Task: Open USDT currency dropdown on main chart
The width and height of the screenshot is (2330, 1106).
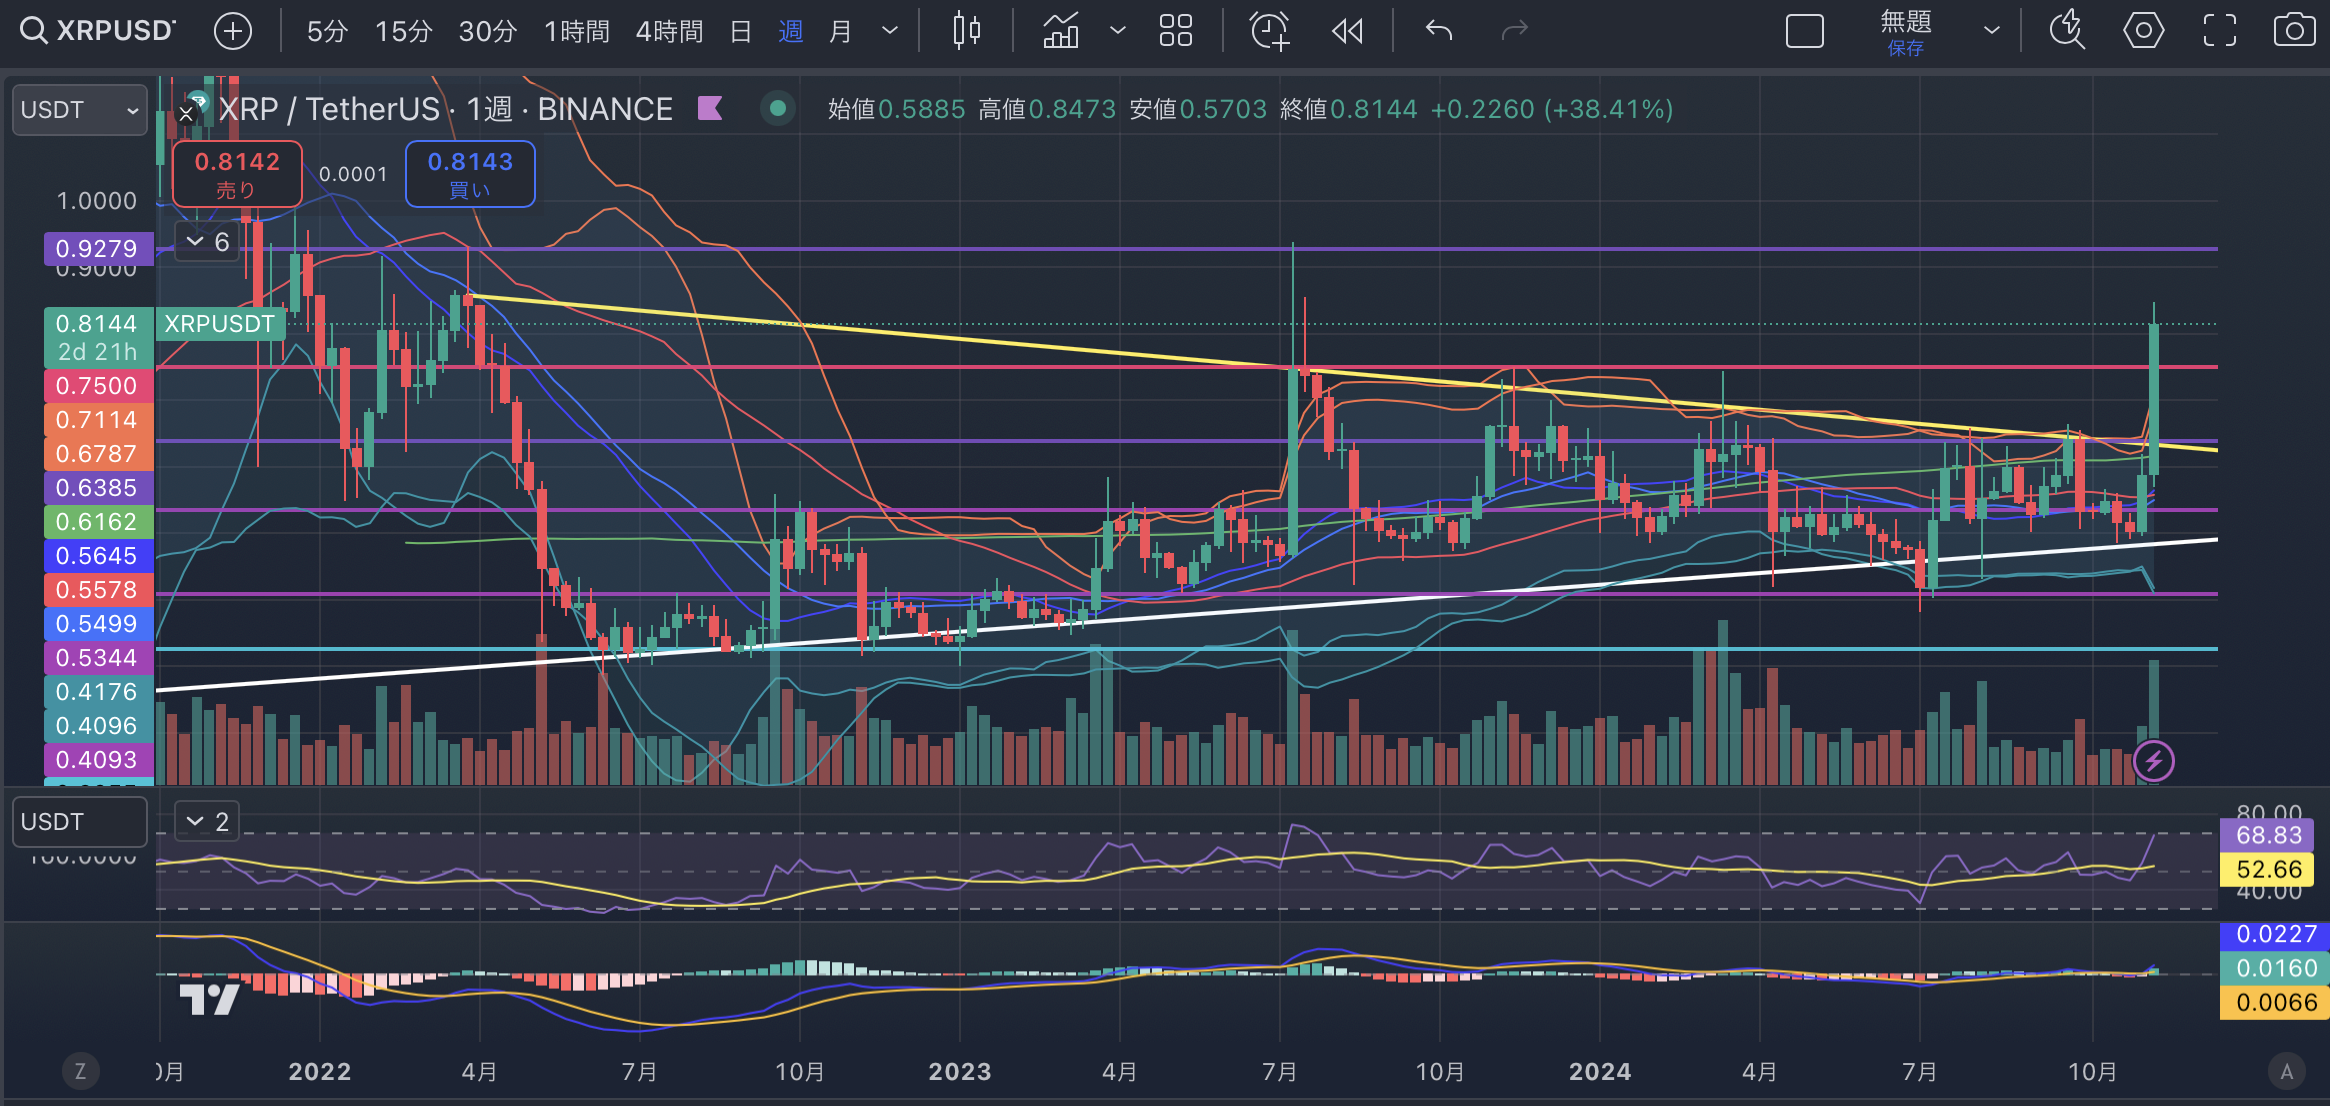Action: click(x=79, y=110)
